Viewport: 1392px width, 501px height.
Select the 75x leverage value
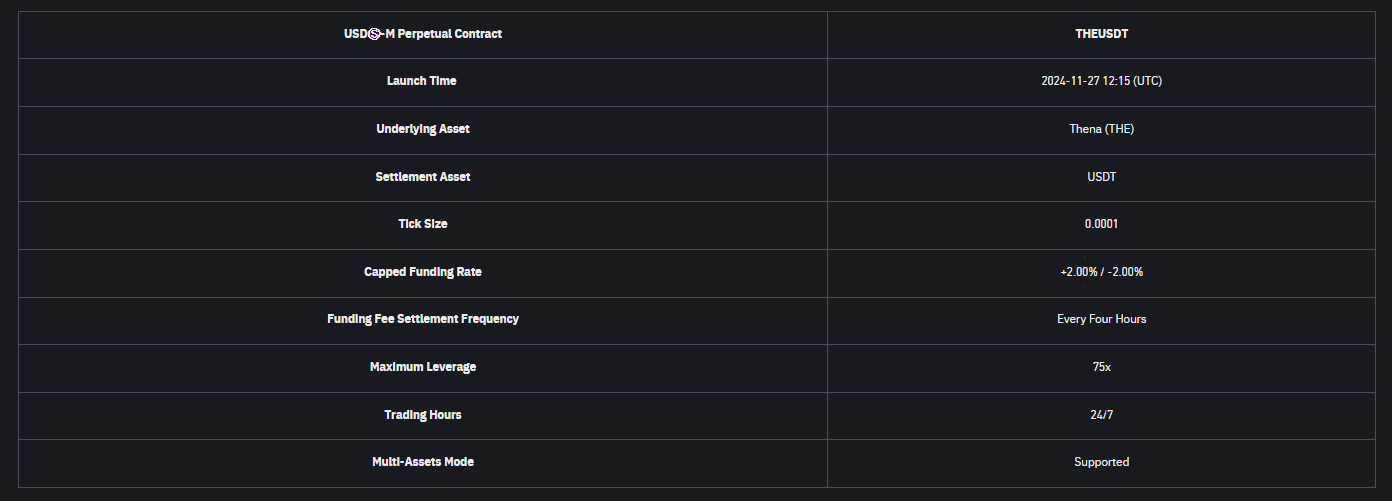click(x=1101, y=367)
